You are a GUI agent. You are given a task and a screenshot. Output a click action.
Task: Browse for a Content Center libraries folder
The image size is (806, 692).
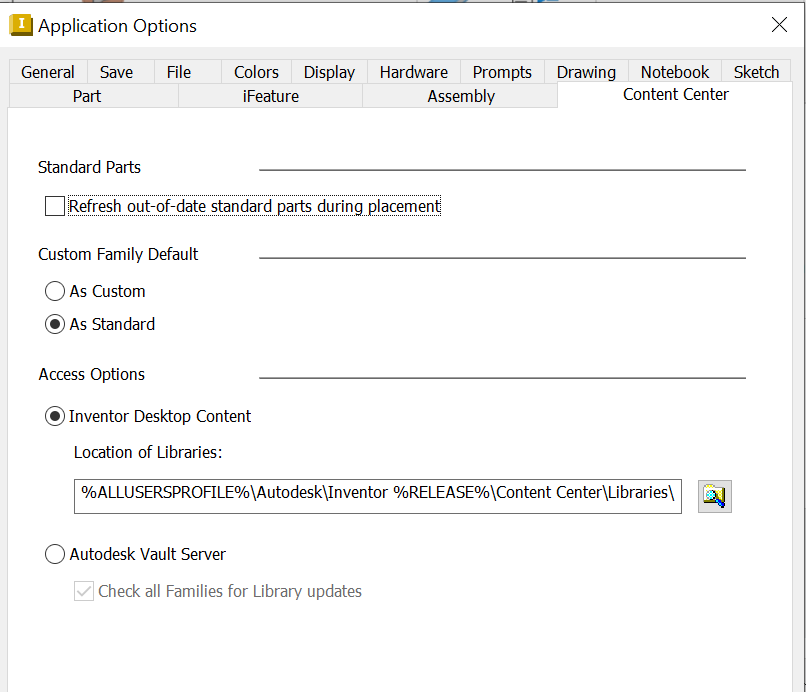click(x=714, y=496)
